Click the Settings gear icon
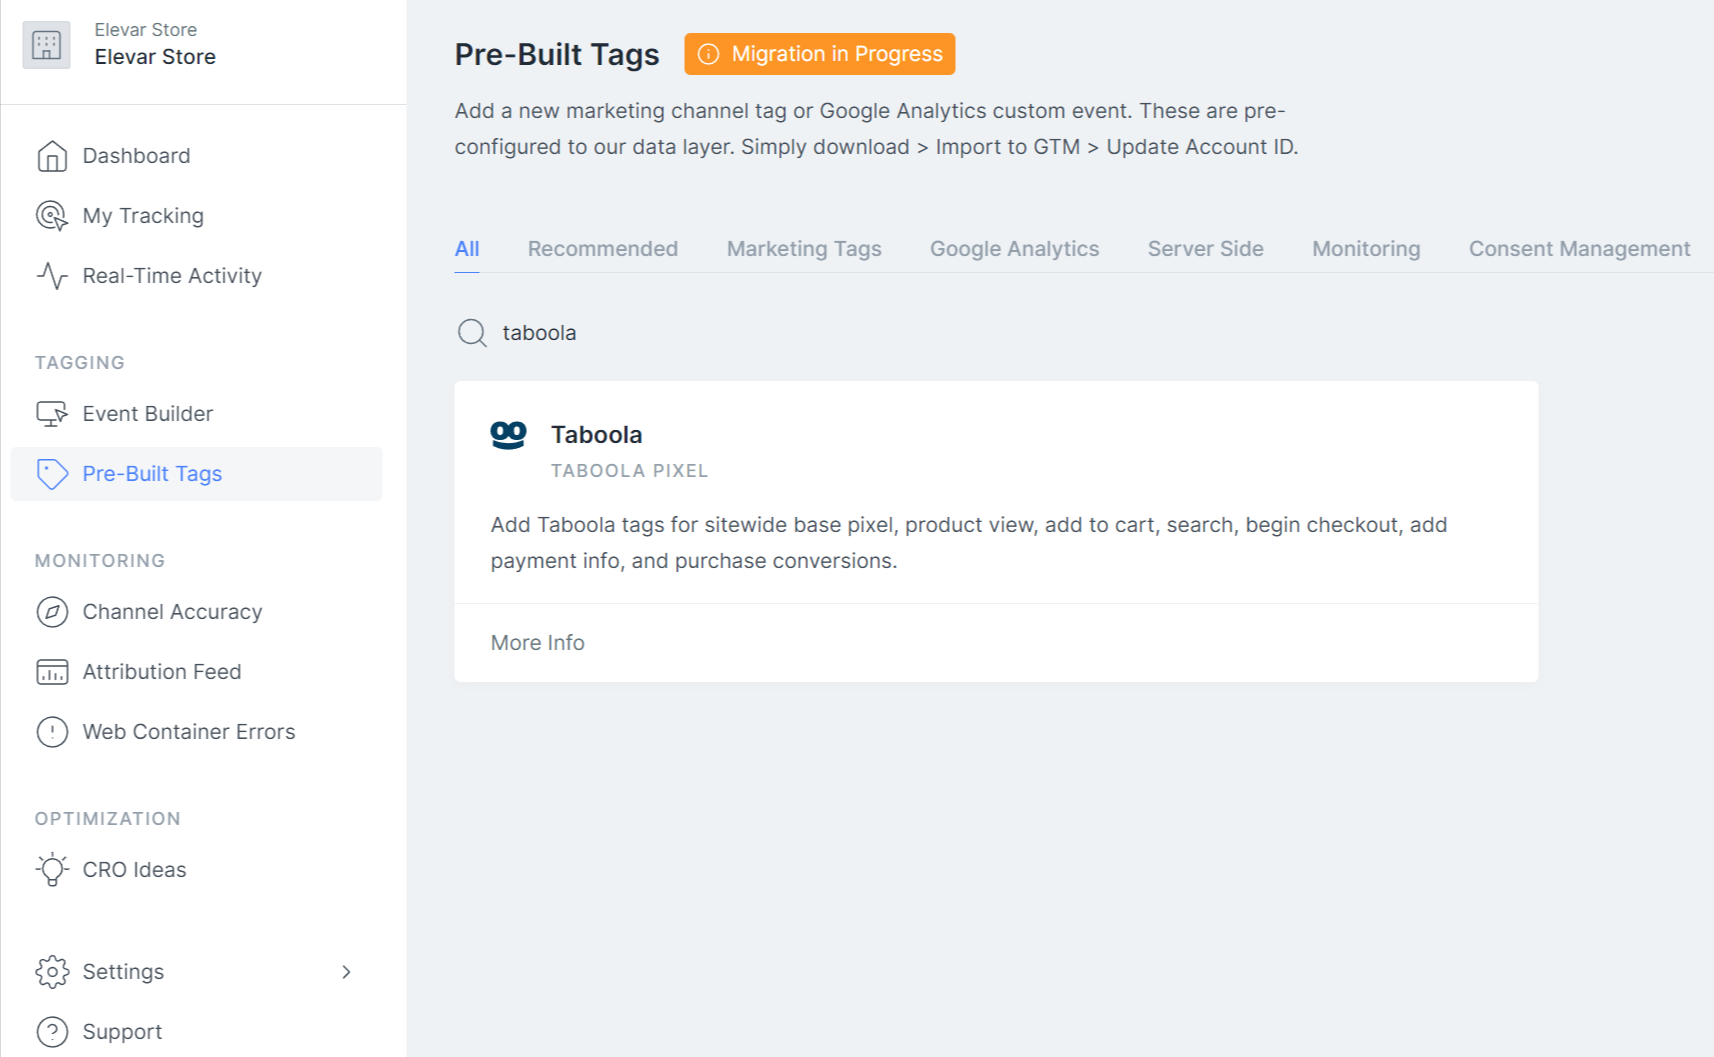 coord(52,972)
